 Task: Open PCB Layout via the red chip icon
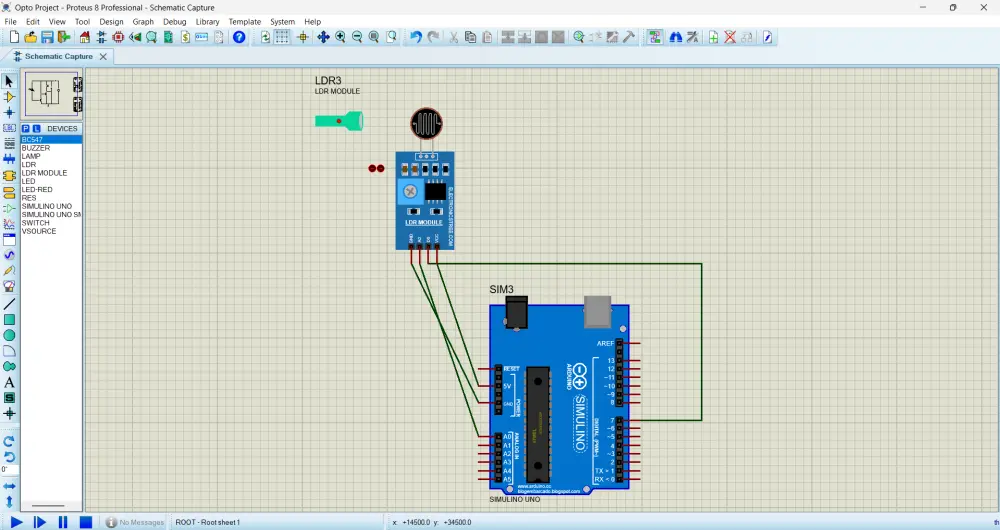[x=118, y=37]
